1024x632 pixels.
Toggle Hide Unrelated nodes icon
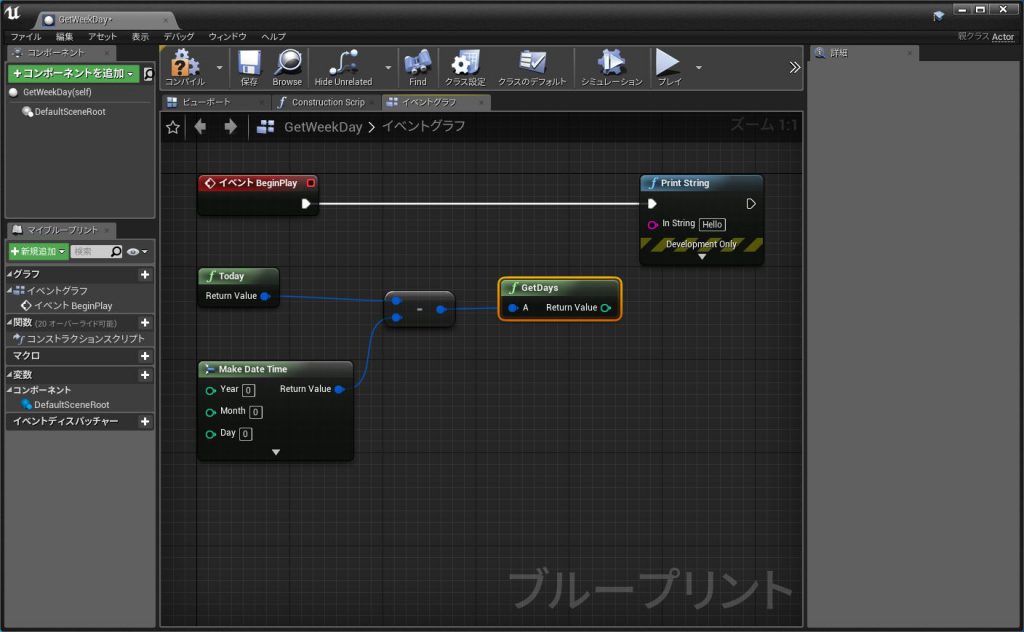pyautogui.click(x=344, y=67)
